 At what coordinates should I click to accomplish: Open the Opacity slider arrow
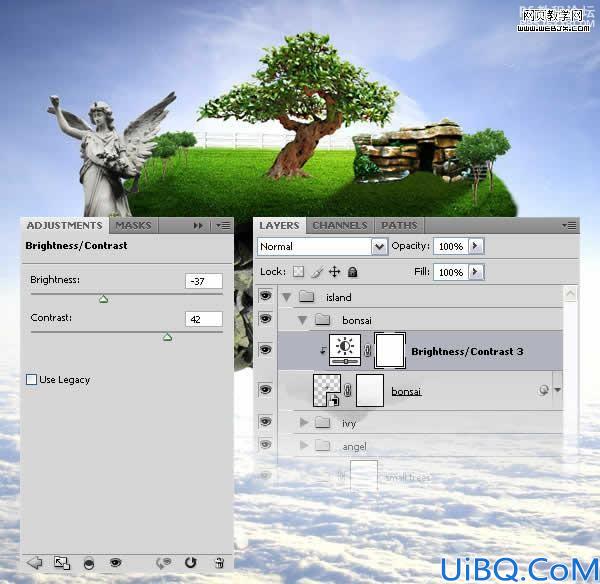(476, 246)
